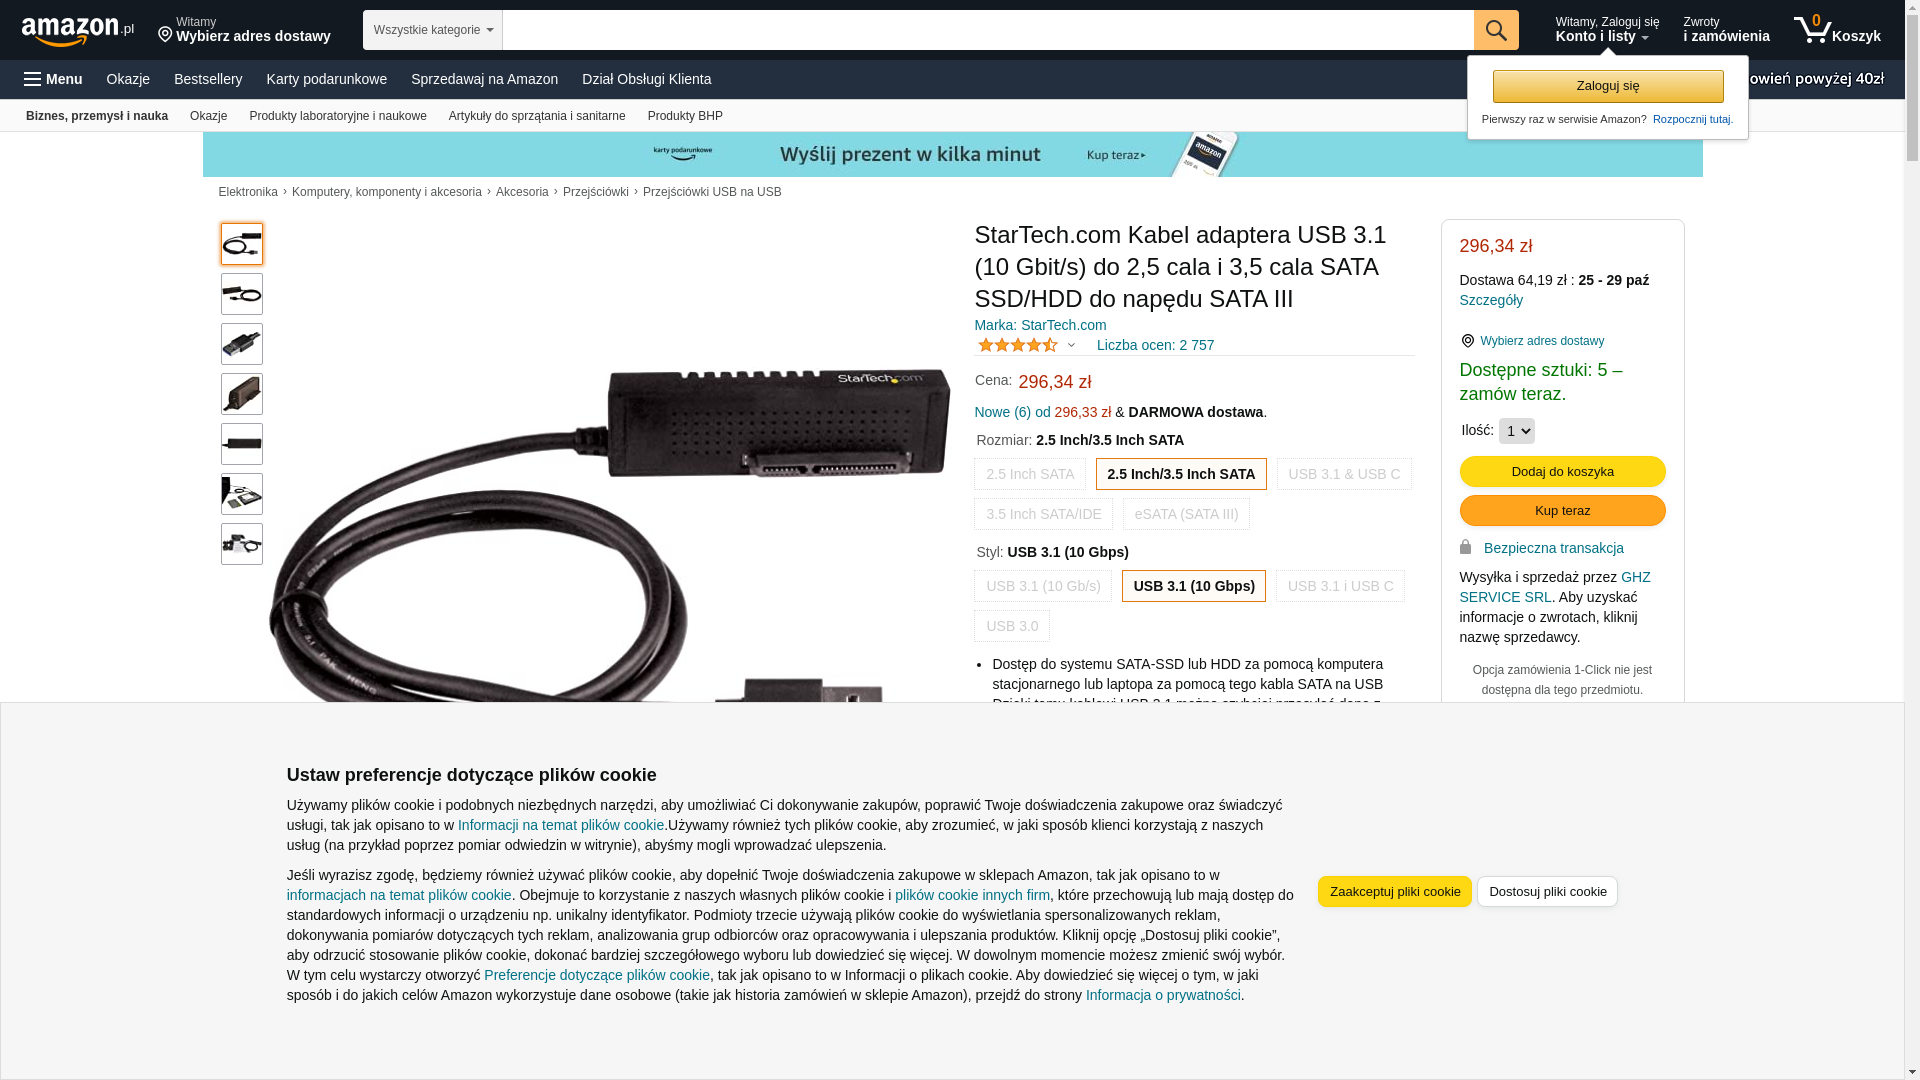Click the star rating icons

pyautogui.click(x=1017, y=345)
